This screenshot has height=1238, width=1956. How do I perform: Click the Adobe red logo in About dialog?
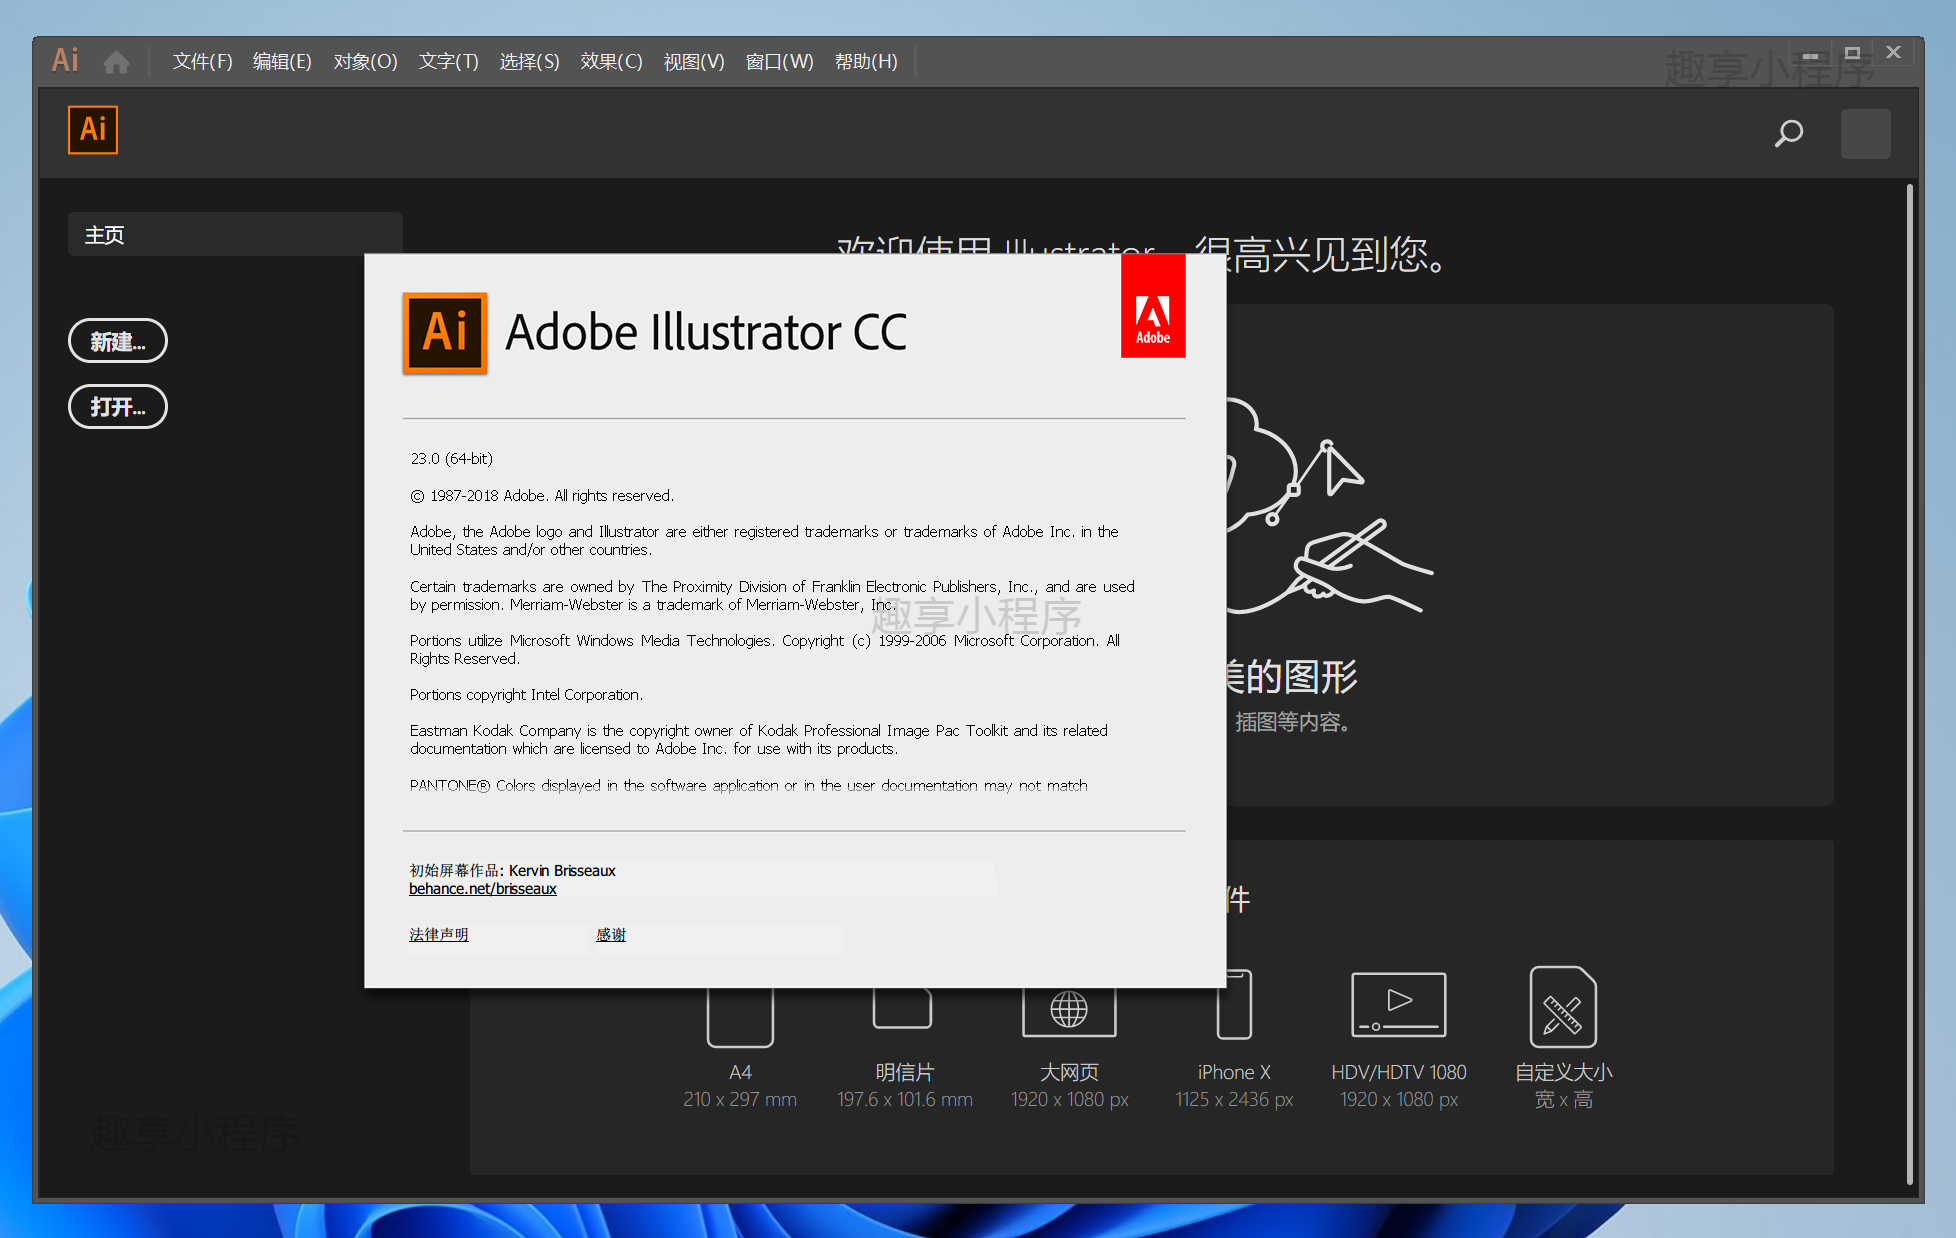(1153, 306)
